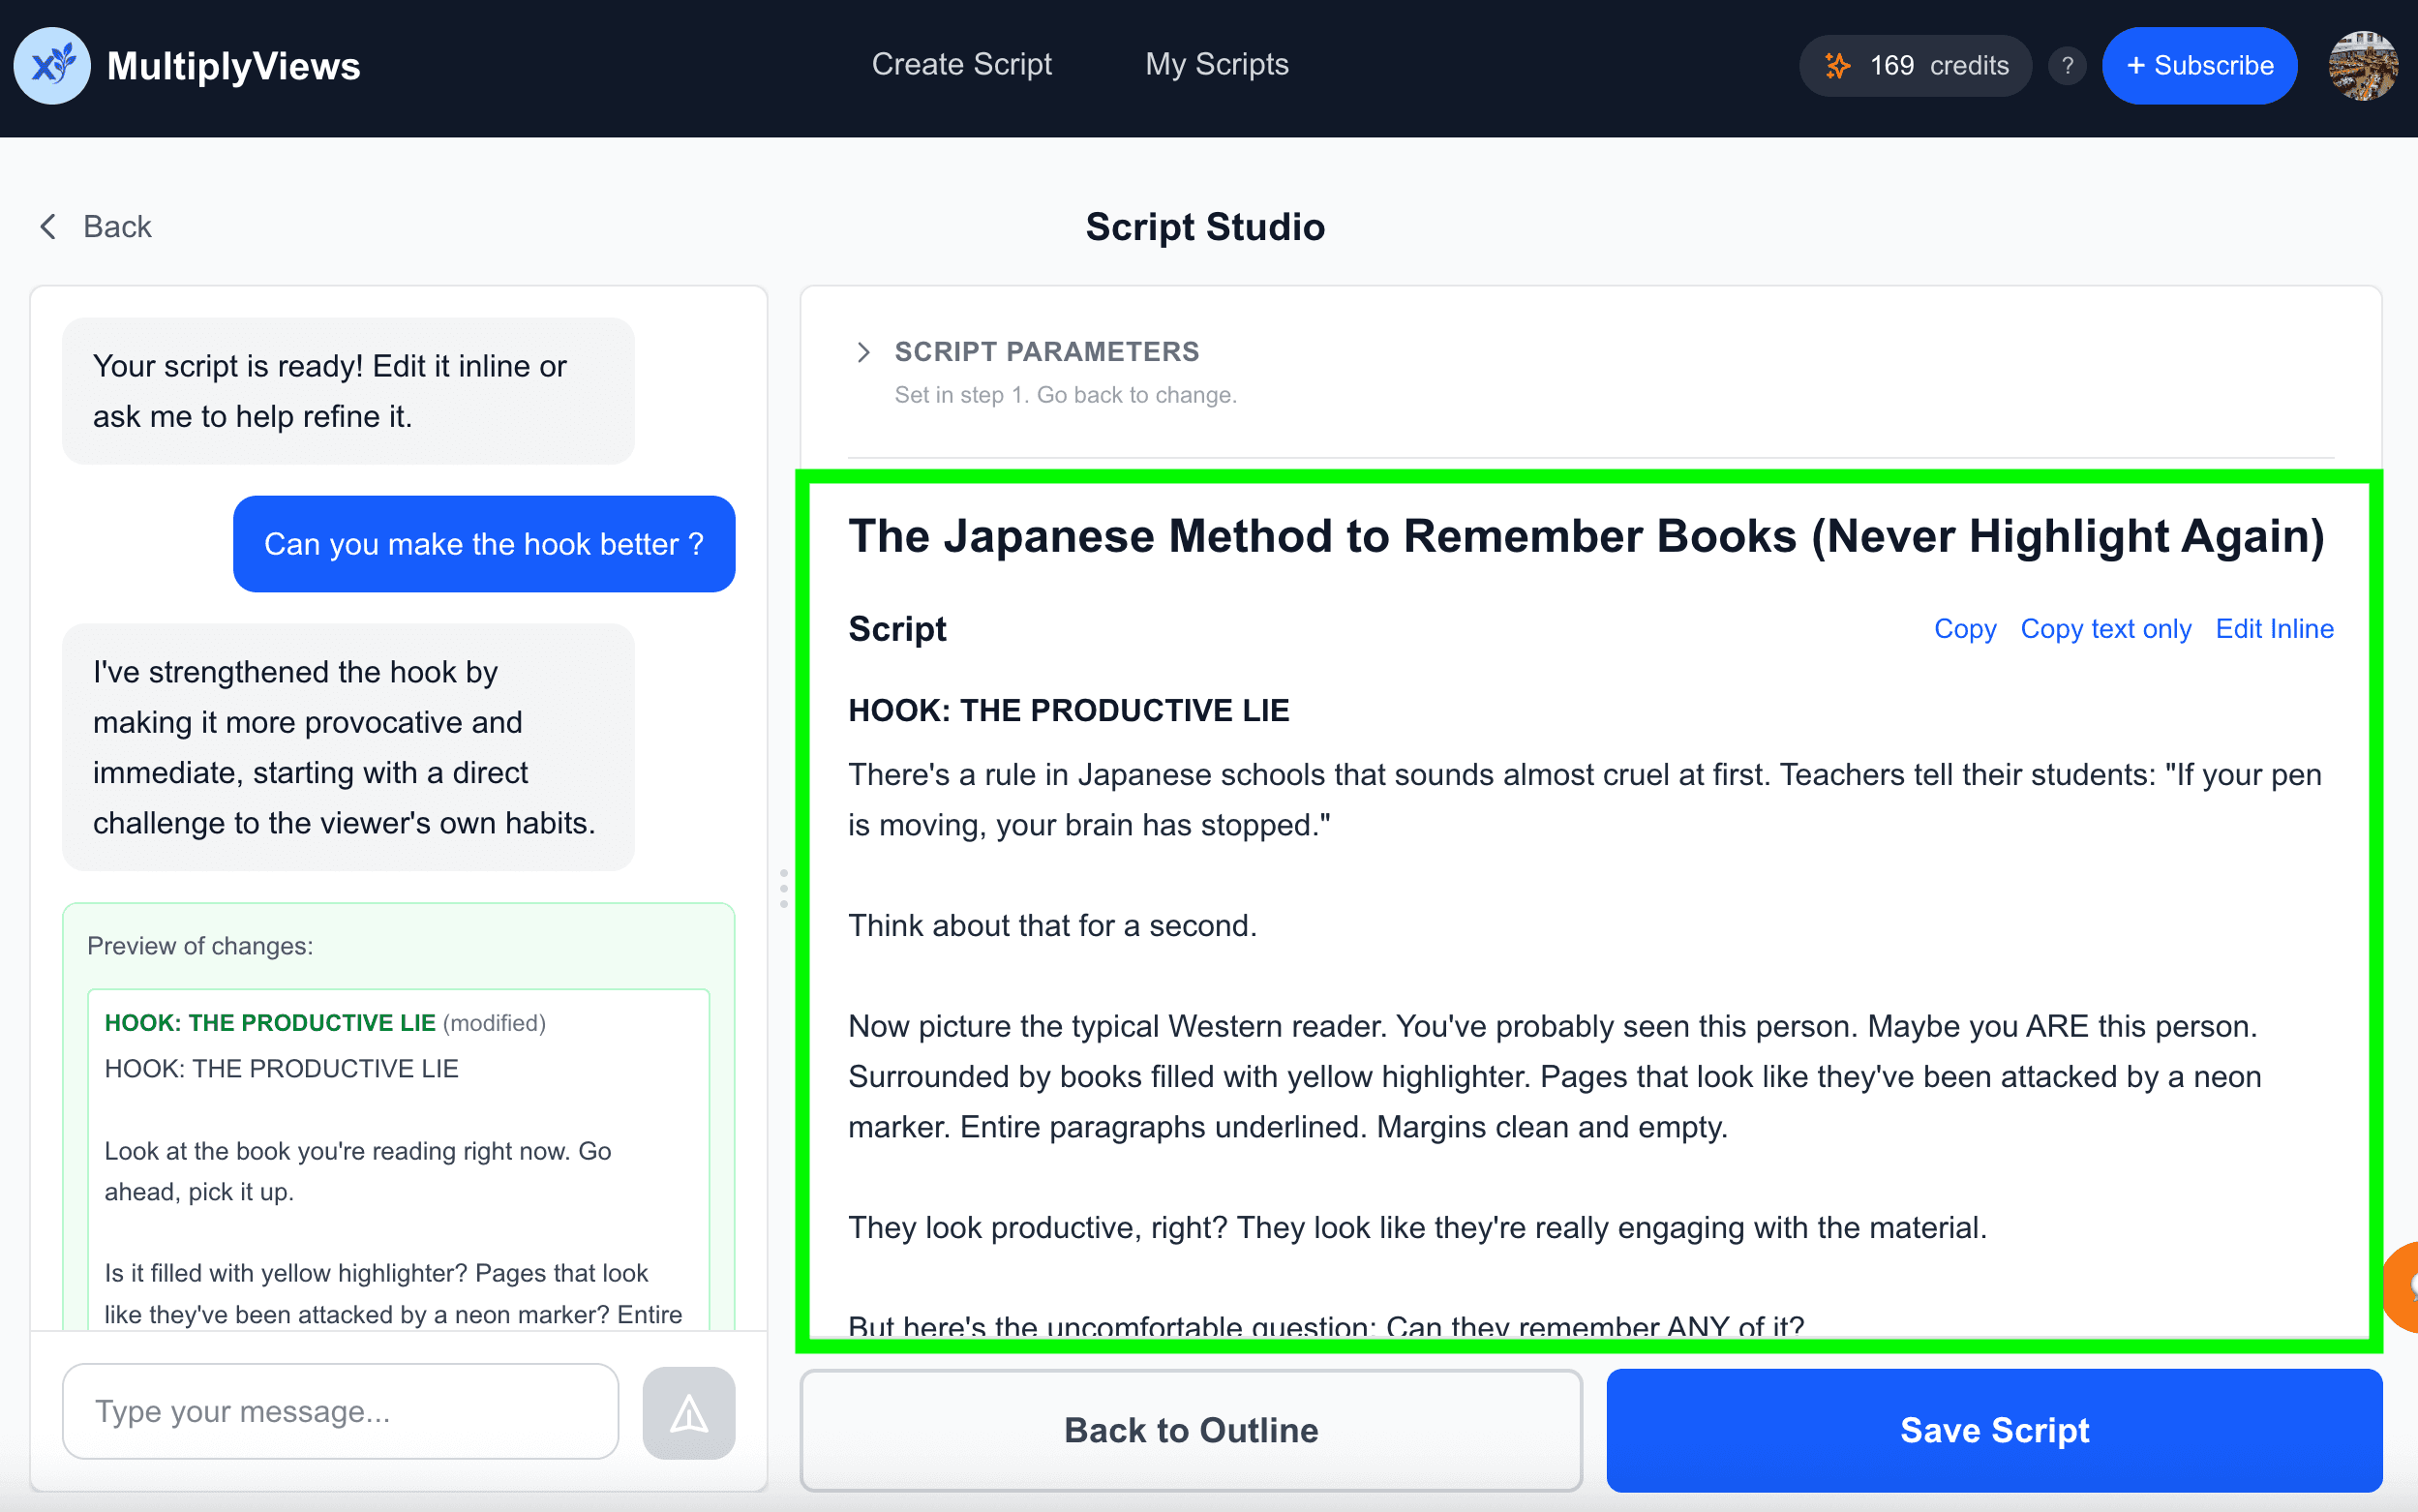Click the message input field
Viewport: 2418px width, 1512px height.
[340, 1411]
